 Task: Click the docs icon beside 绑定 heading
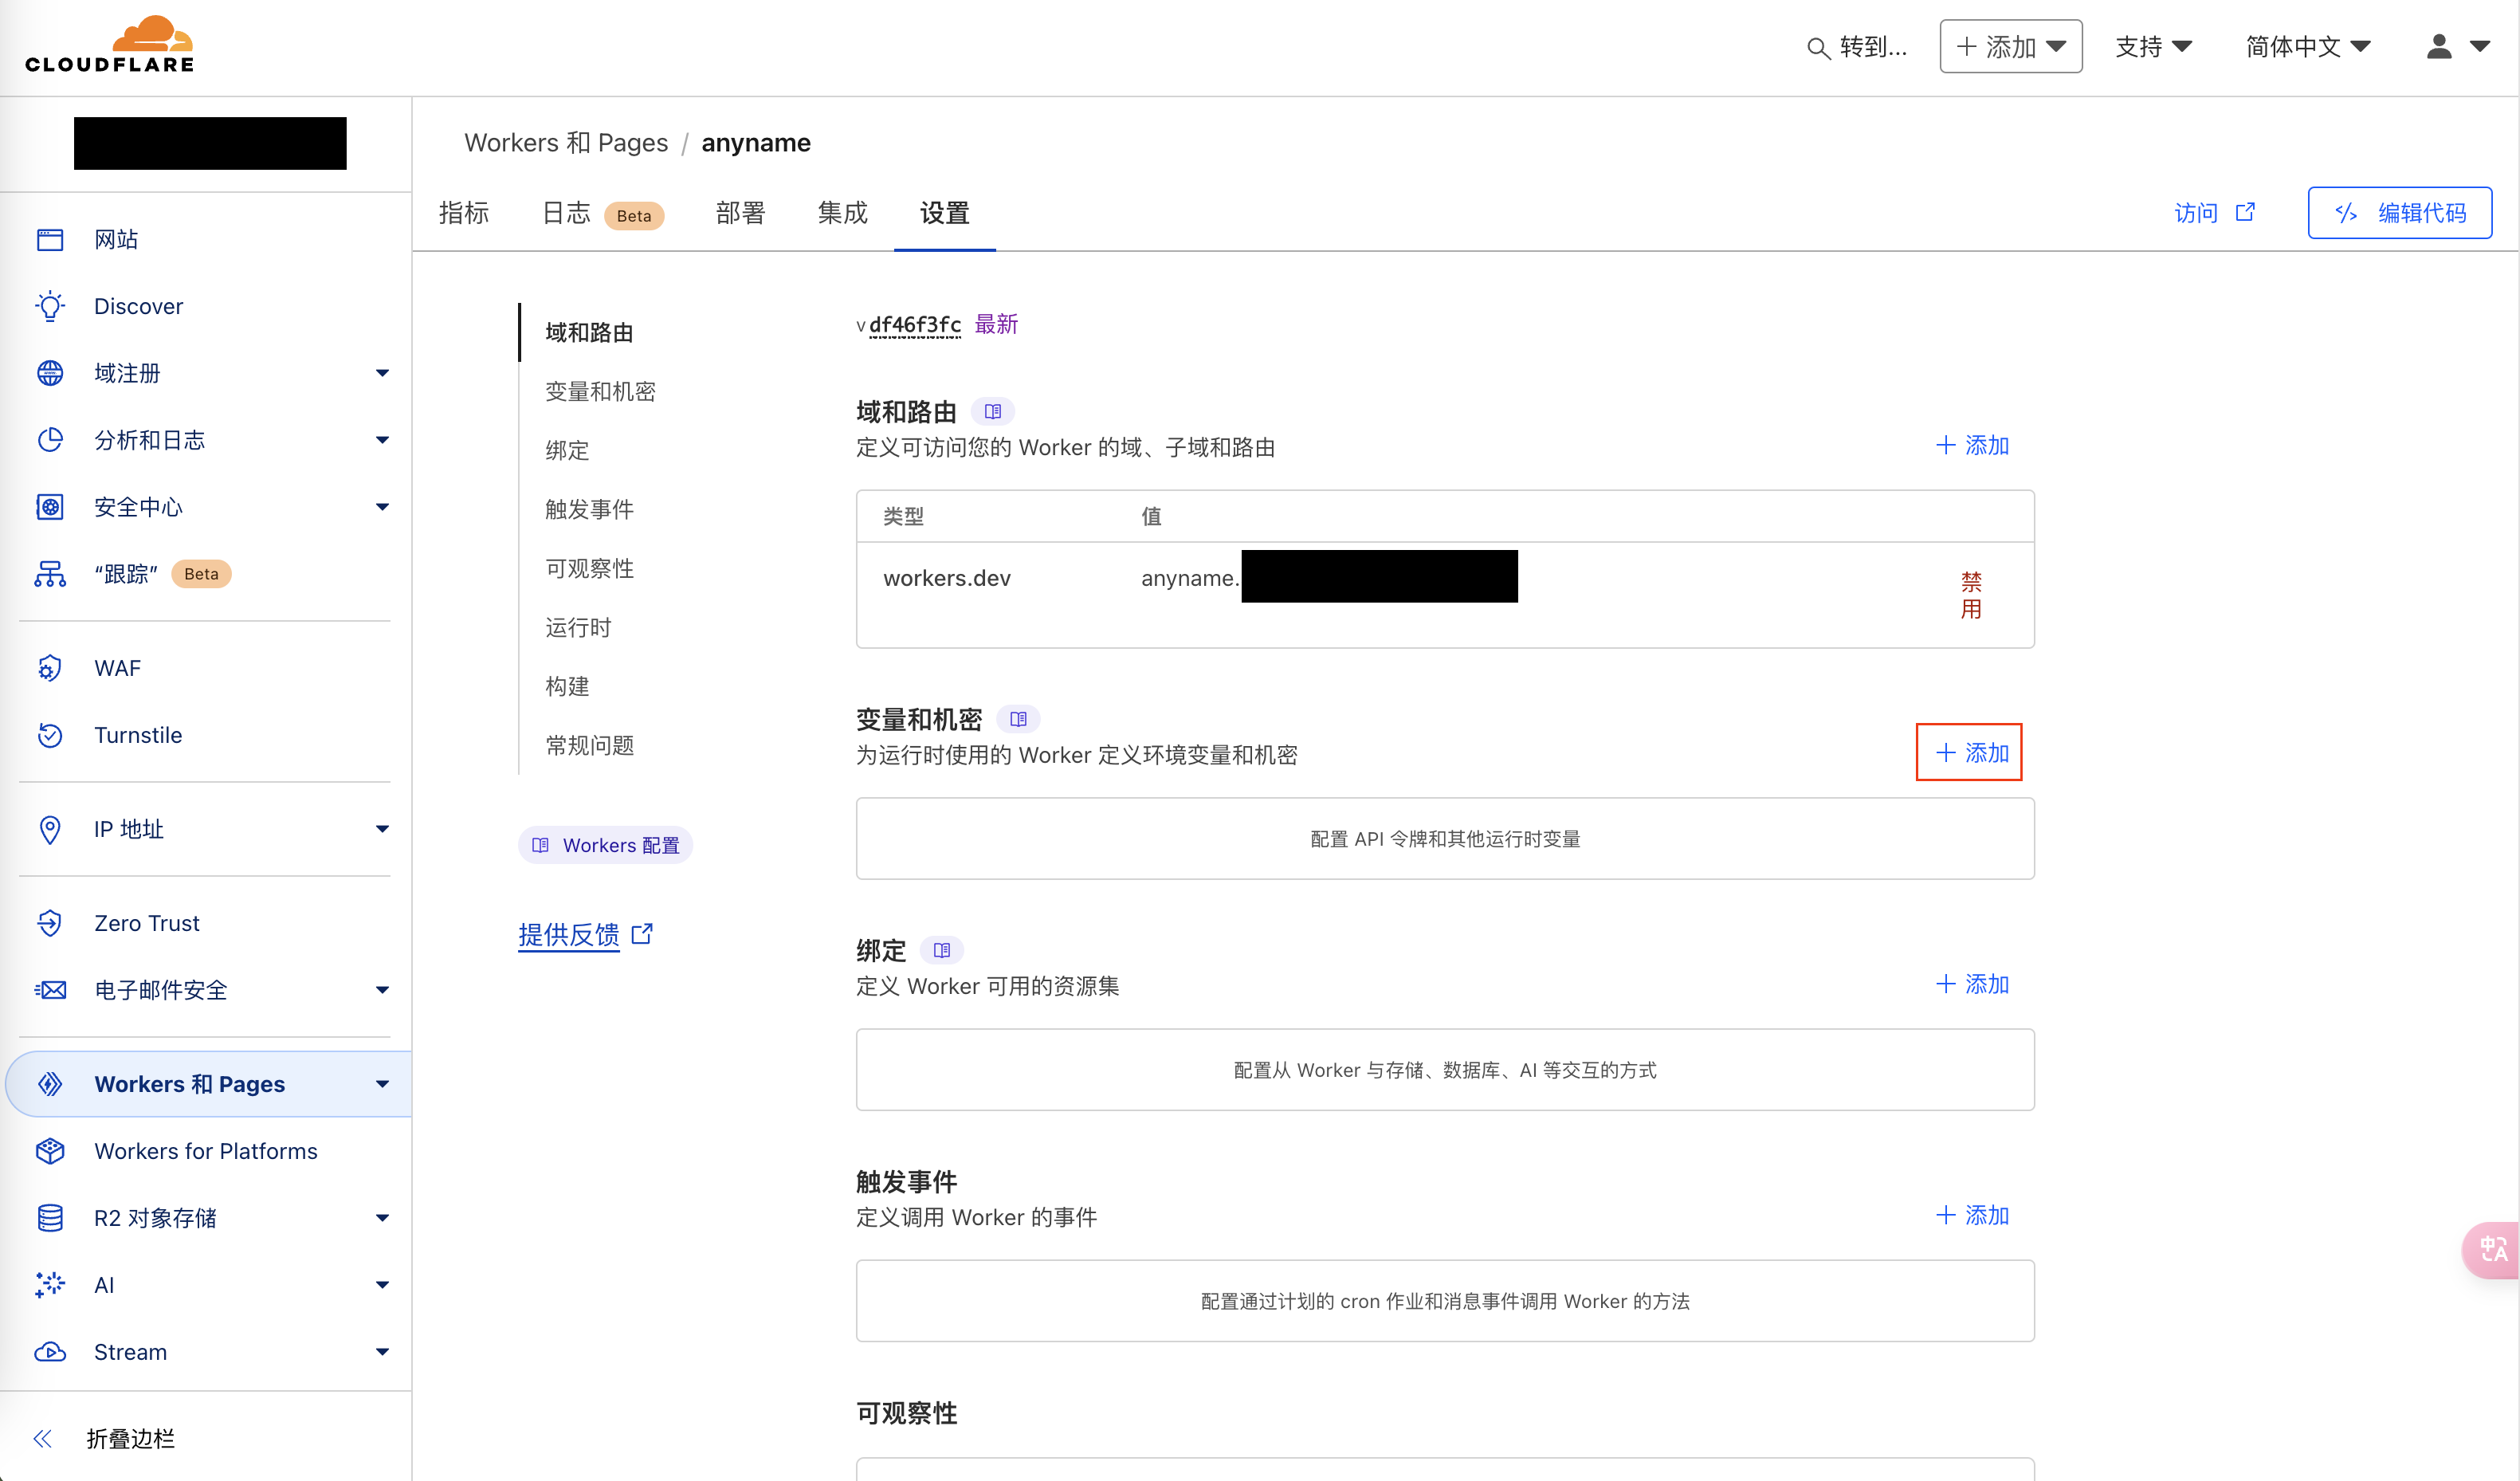(941, 950)
